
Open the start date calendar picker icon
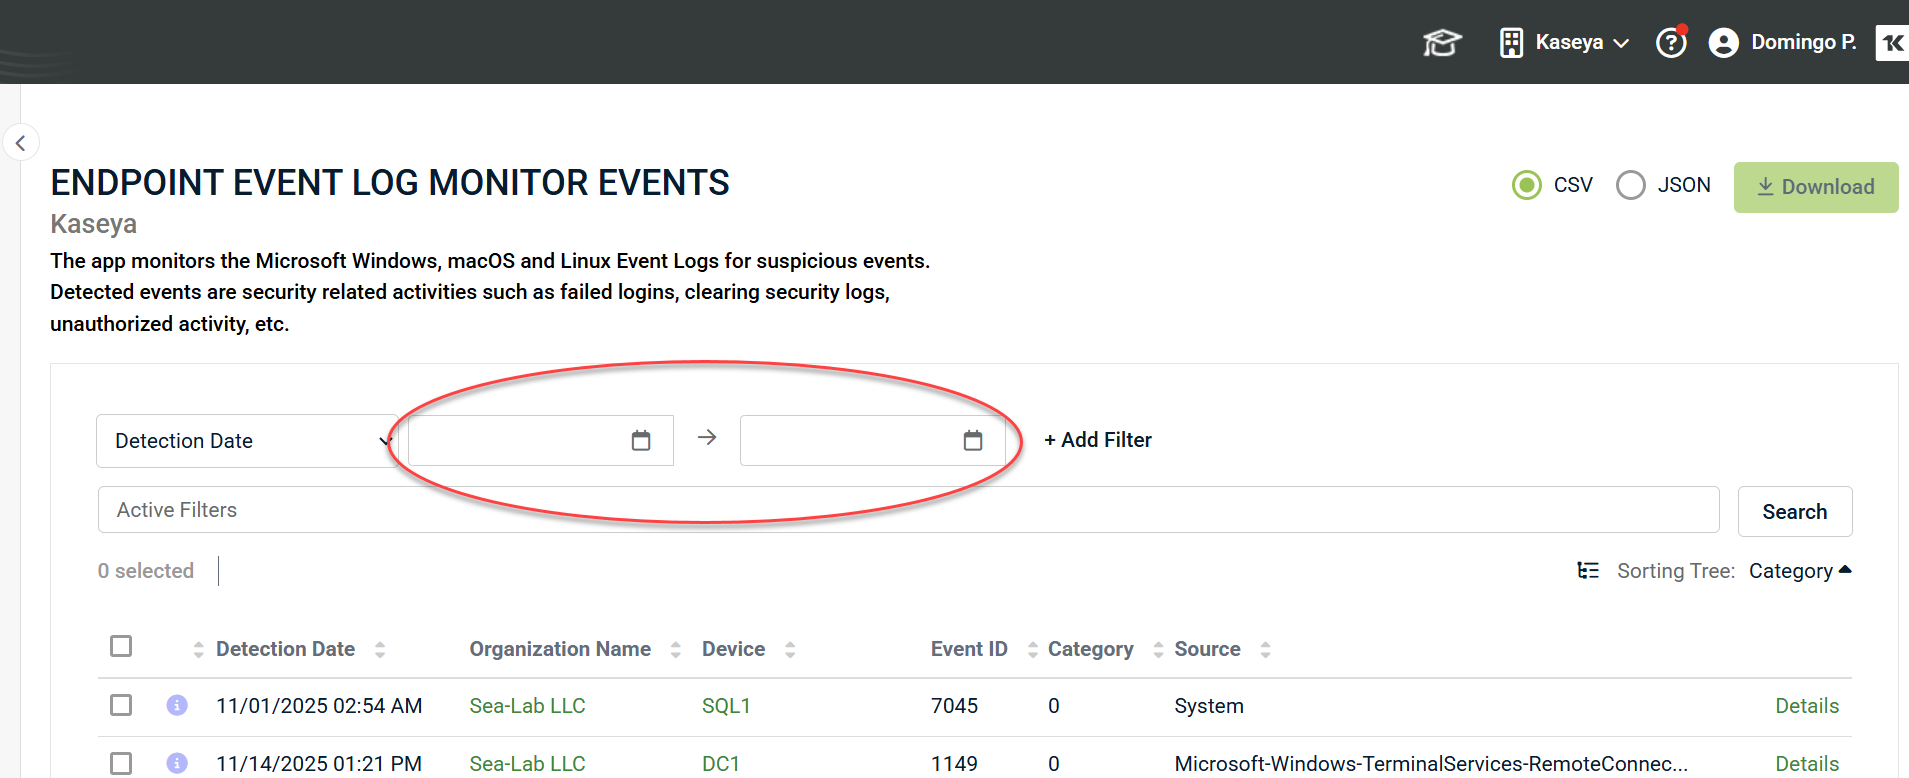click(641, 440)
